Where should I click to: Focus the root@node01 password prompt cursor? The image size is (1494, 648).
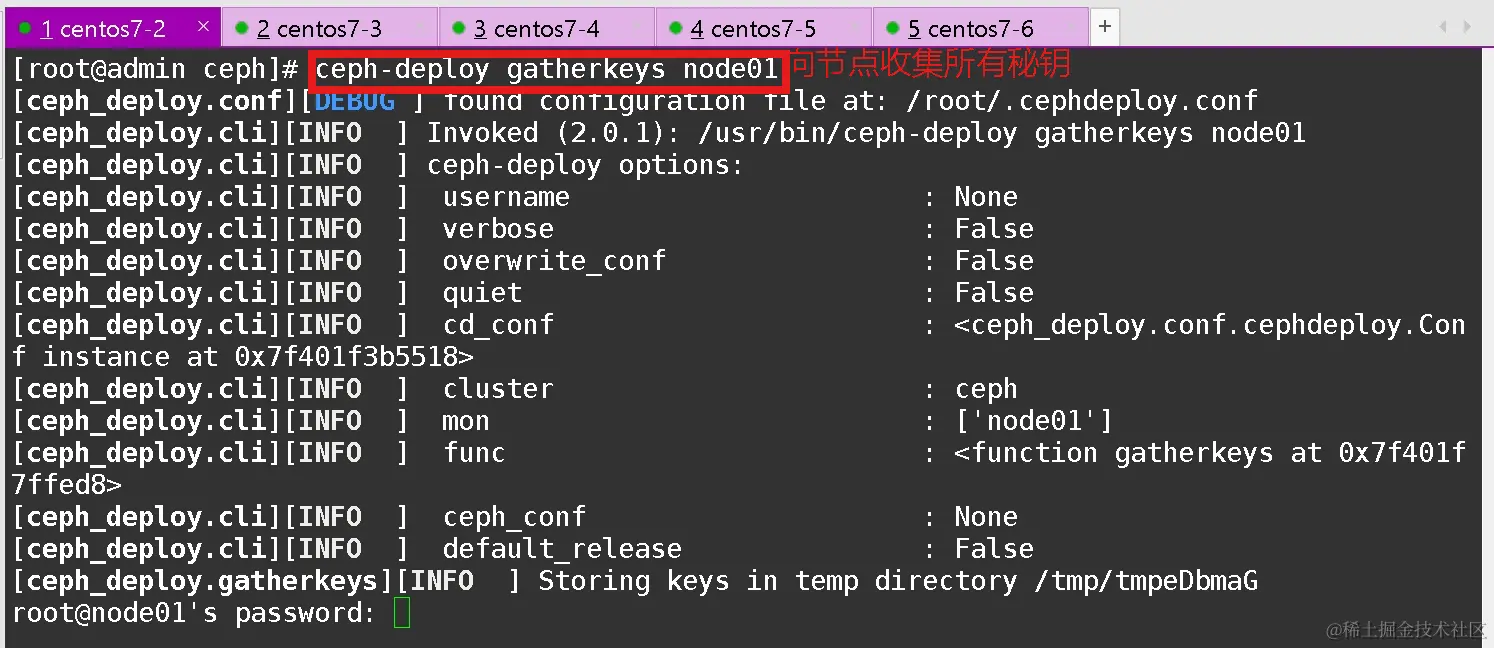pos(402,613)
